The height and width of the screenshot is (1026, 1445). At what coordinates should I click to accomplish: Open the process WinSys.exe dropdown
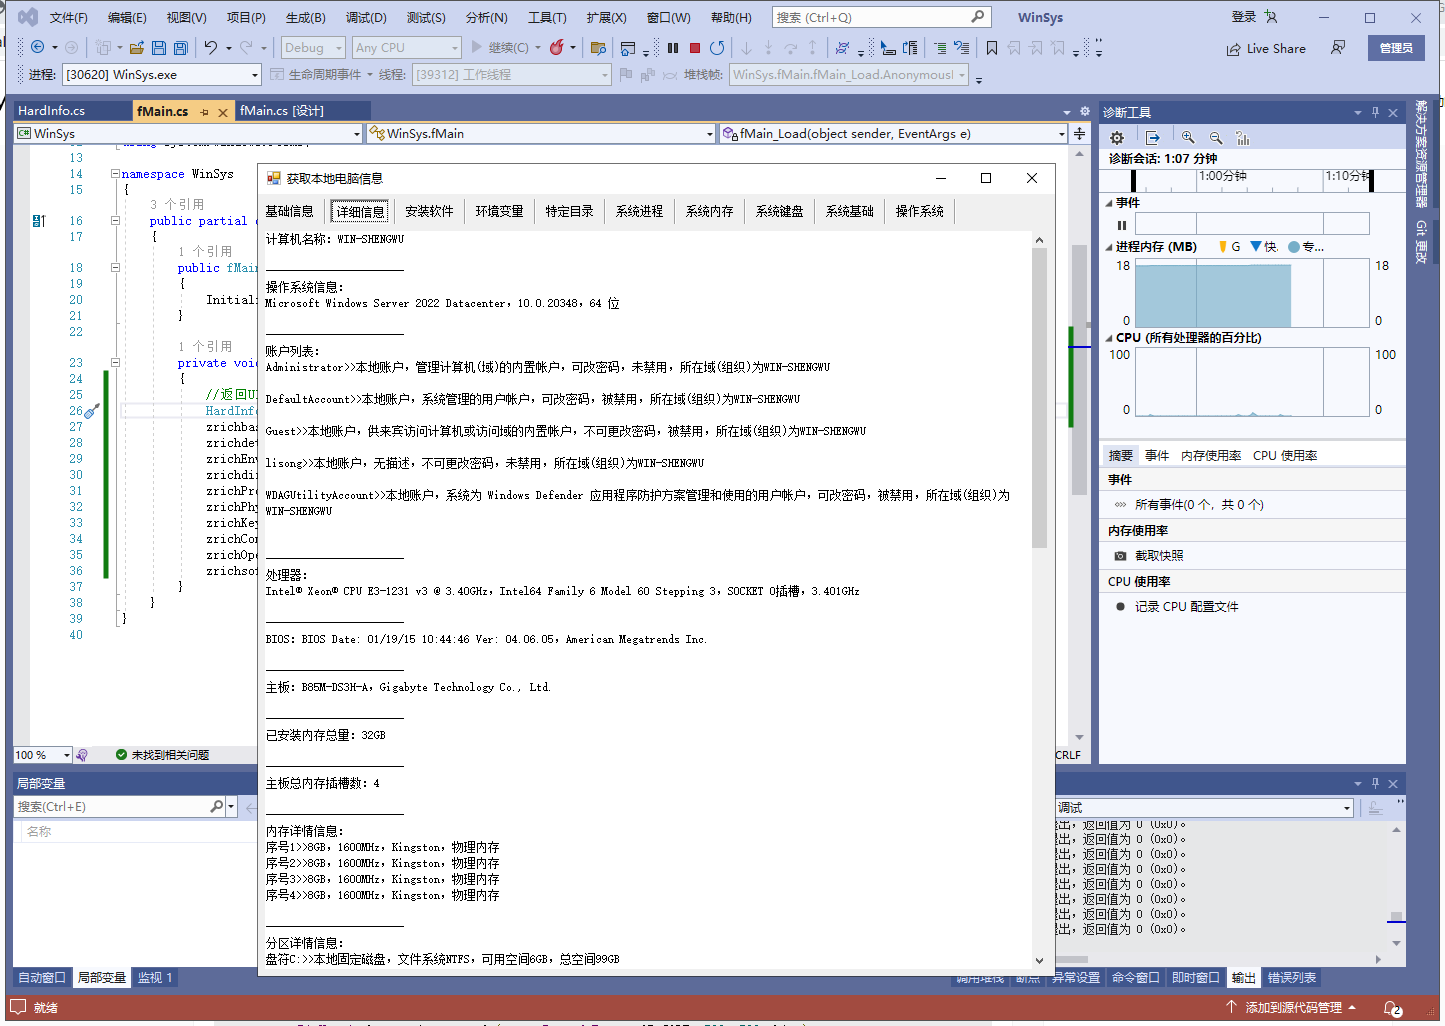(161, 75)
